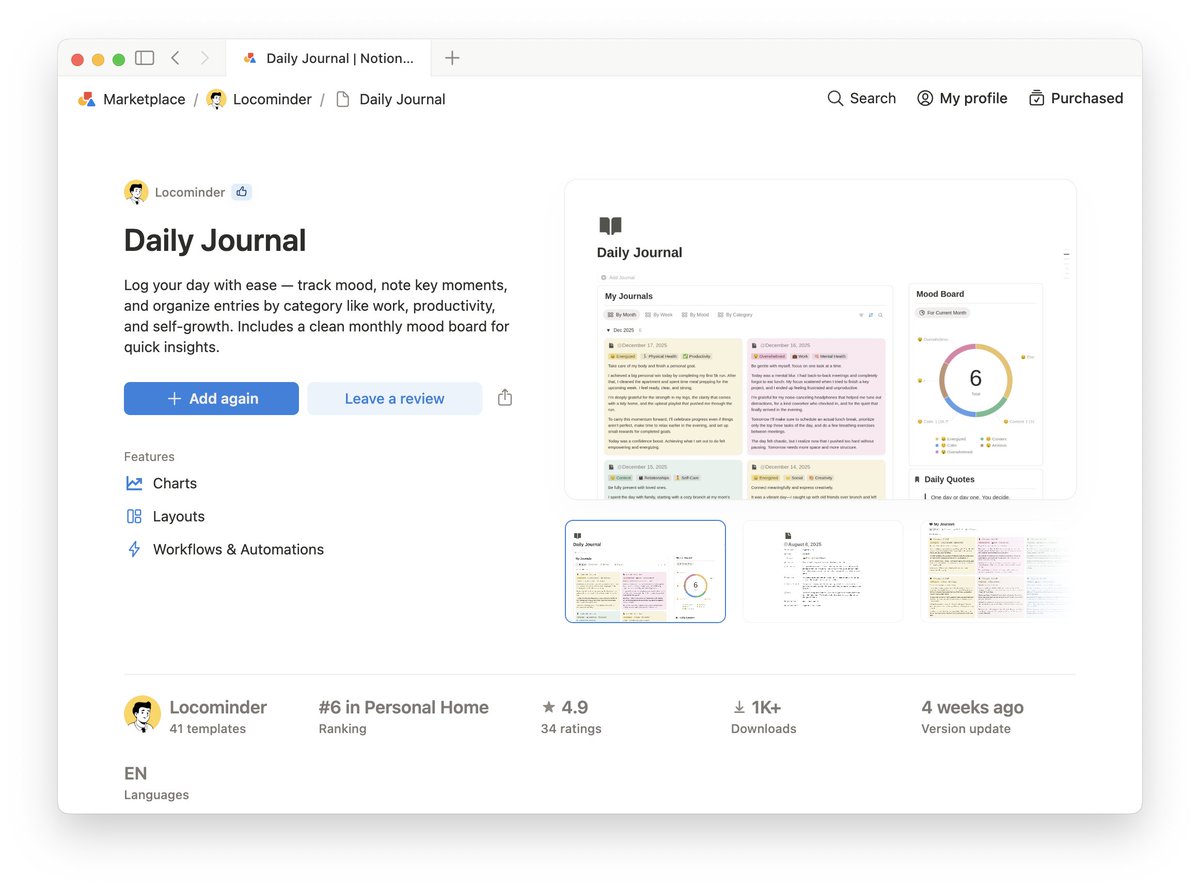The height and width of the screenshot is (890, 1200).
Task: Select the third preview thumbnail
Action: pyautogui.click(x=998, y=570)
